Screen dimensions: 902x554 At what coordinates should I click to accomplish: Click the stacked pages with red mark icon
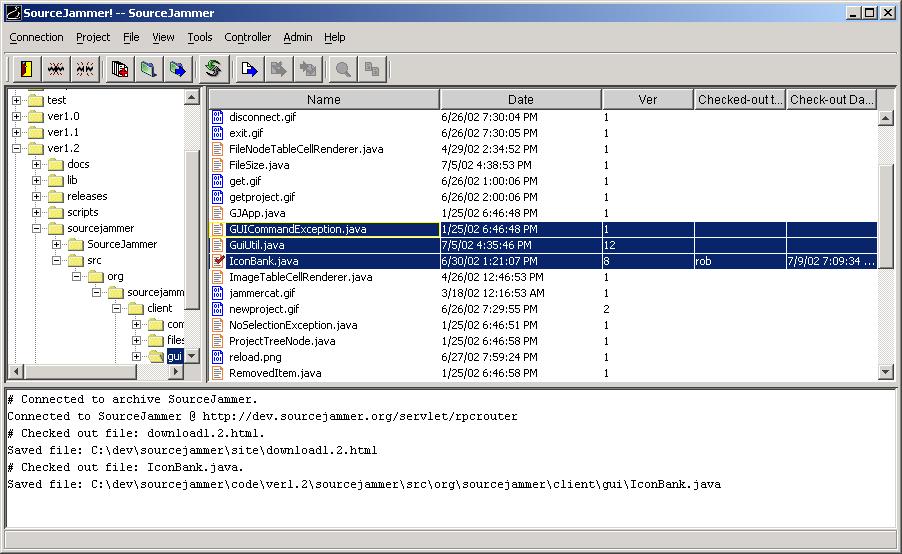click(120, 69)
